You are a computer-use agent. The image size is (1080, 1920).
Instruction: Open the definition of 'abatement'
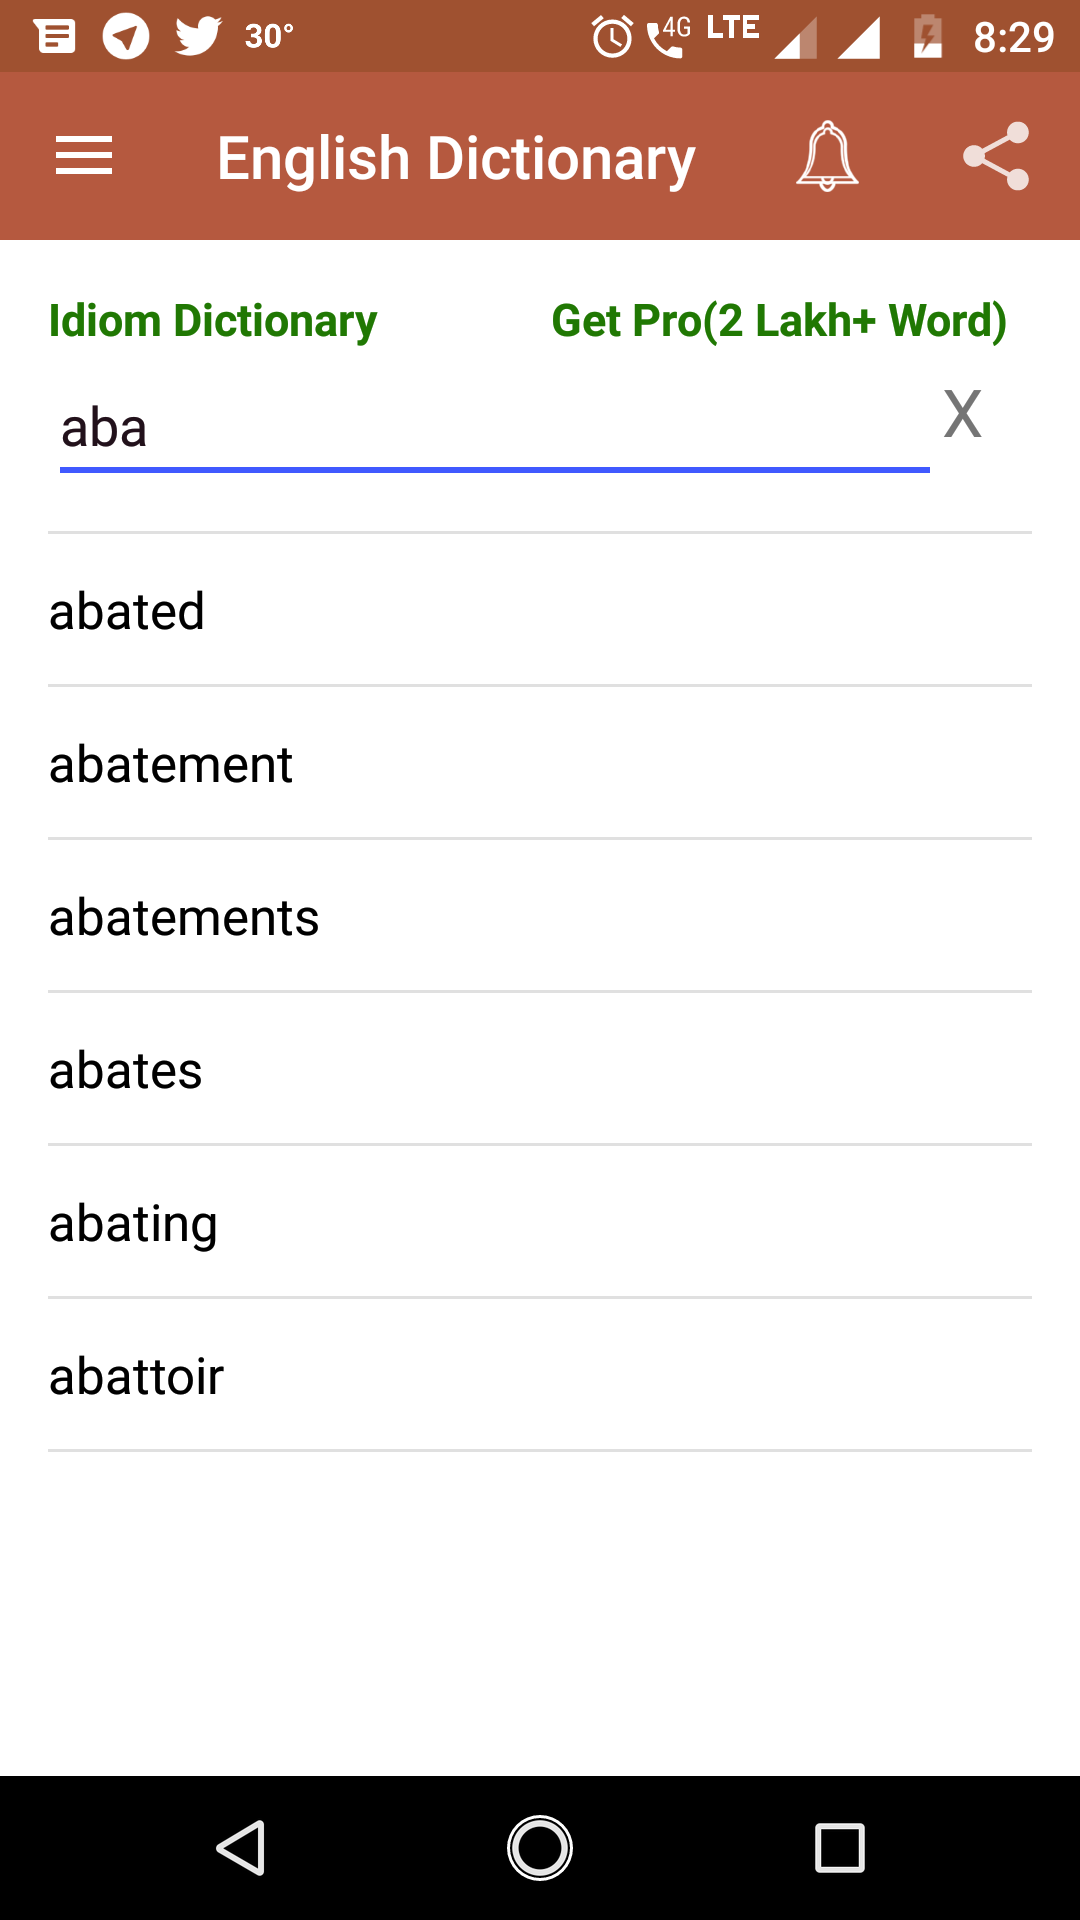(171, 764)
